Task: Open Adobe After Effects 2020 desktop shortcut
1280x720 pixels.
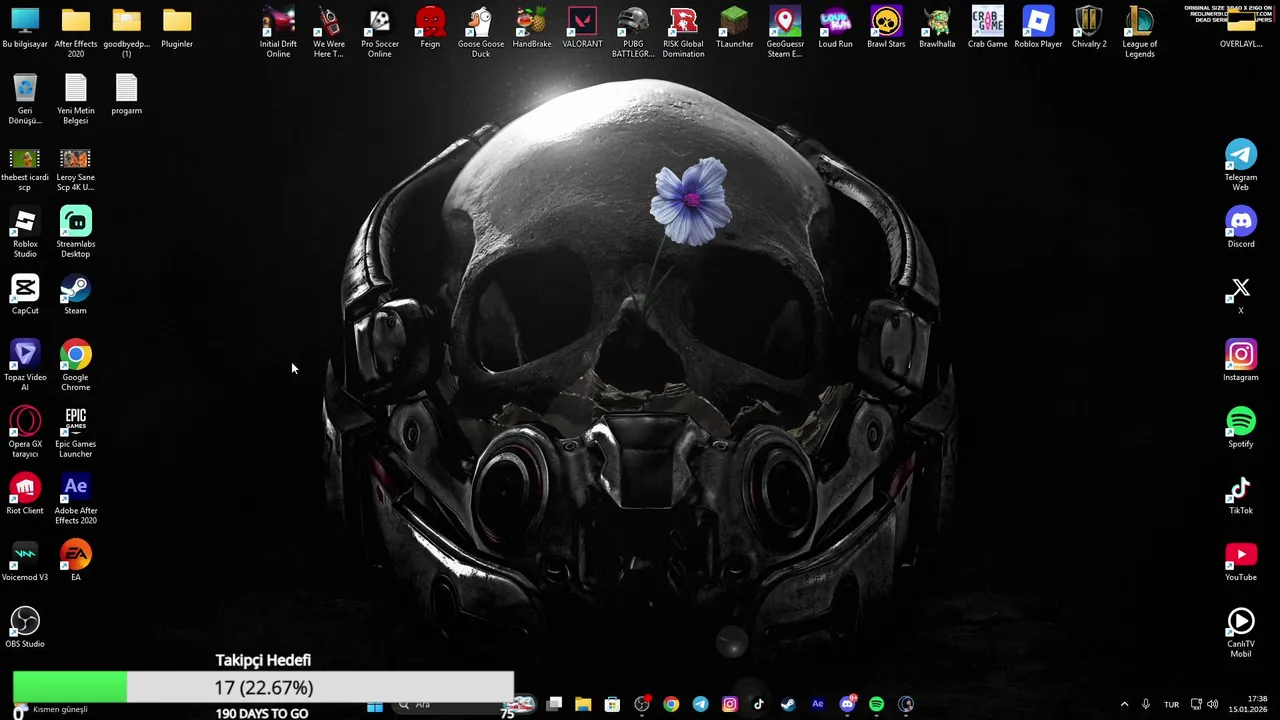Action: pyautogui.click(x=76, y=500)
